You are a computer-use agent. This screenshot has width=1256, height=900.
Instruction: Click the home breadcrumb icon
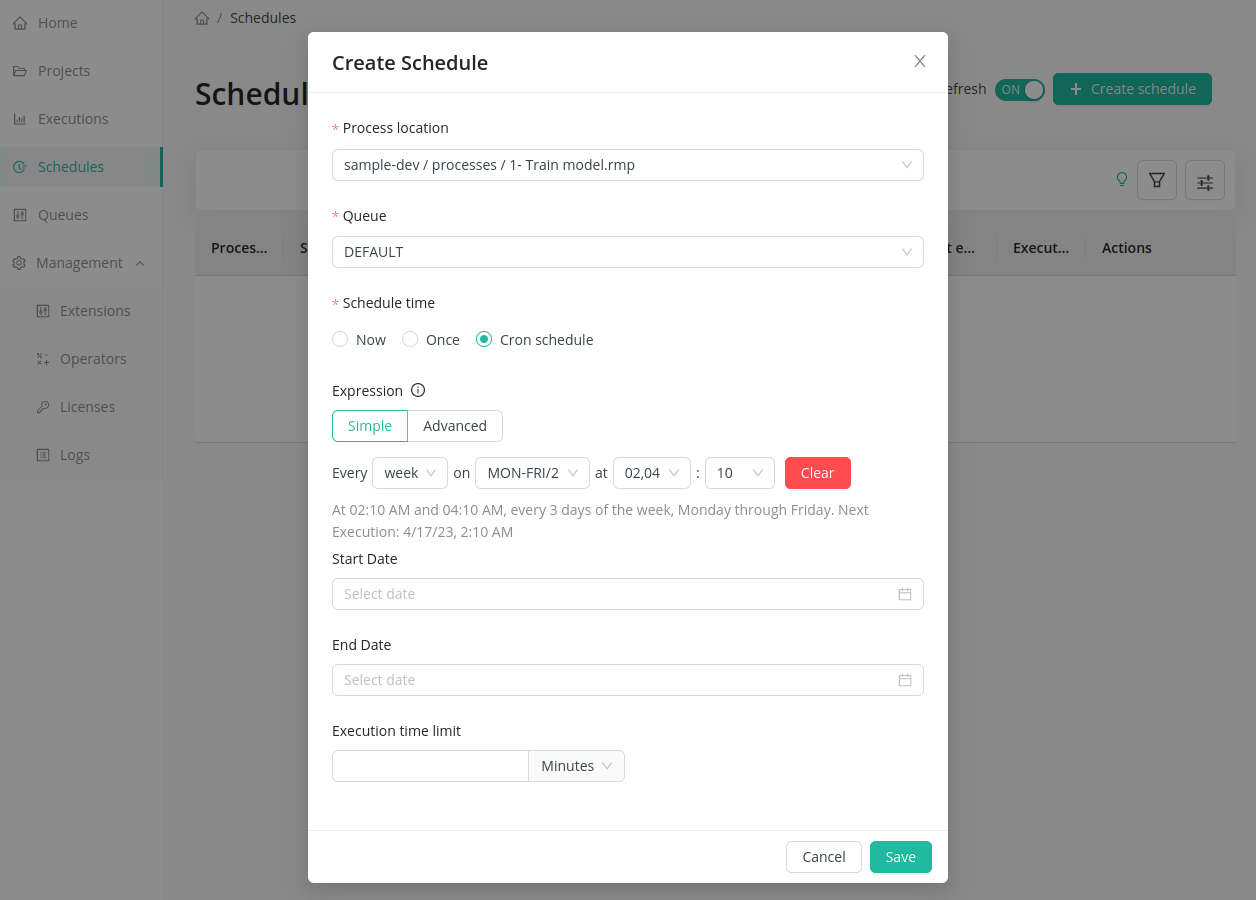click(x=202, y=18)
